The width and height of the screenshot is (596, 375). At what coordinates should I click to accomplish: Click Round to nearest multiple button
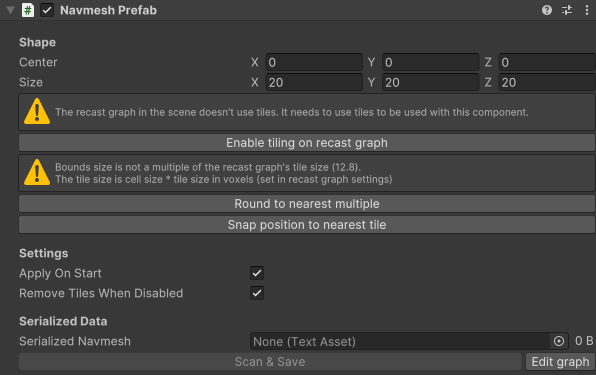pos(307,204)
